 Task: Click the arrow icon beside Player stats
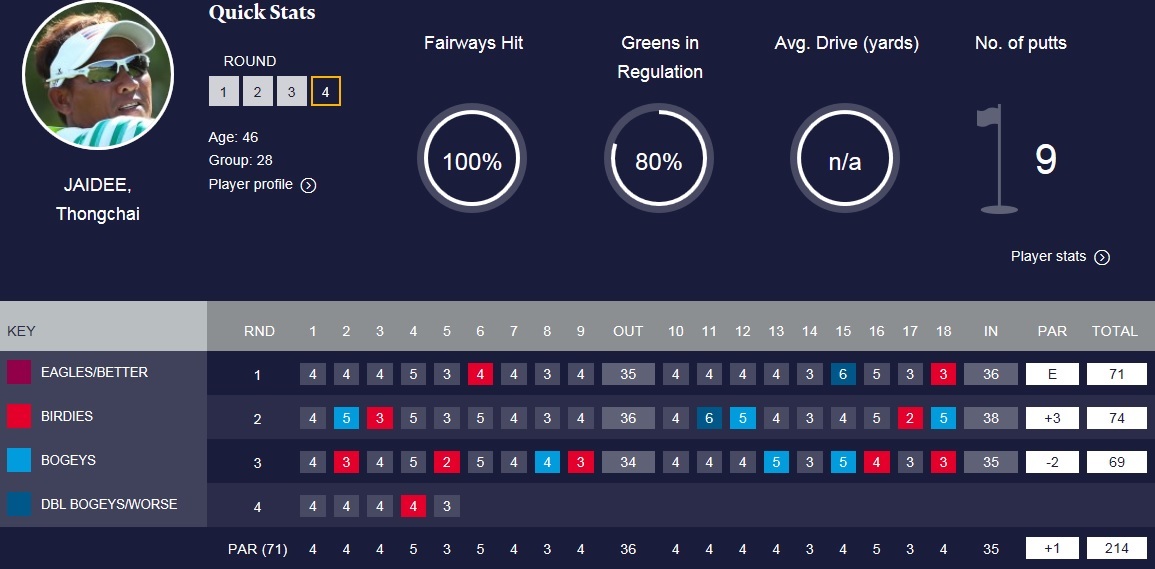click(1102, 257)
